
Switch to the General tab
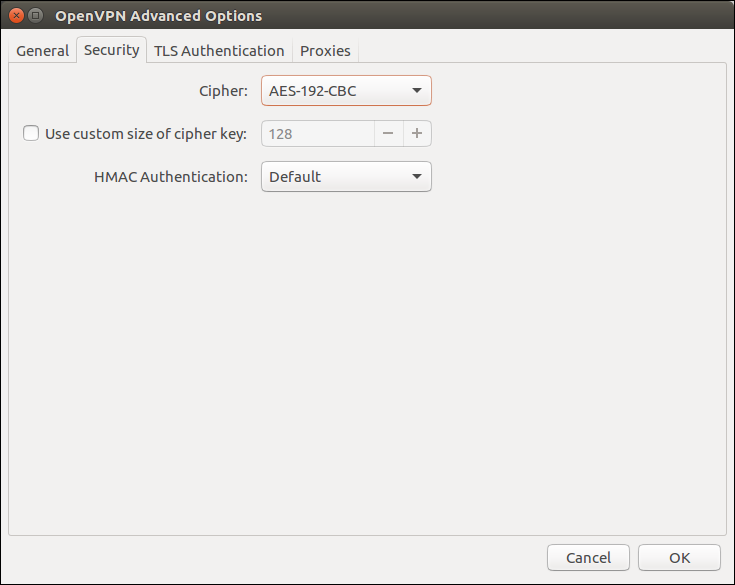point(43,51)
